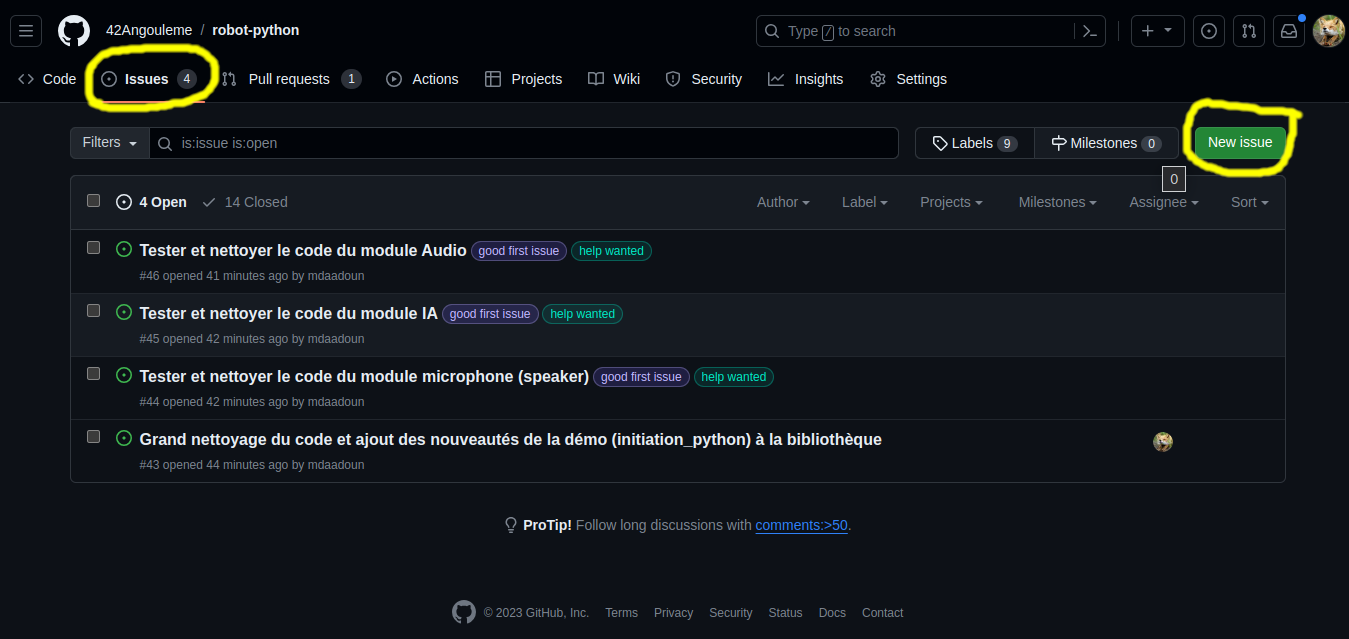Viewport: 1349px width, 639px height.
Task: Open 42Angouleme organization link
Action: (149, 30)
